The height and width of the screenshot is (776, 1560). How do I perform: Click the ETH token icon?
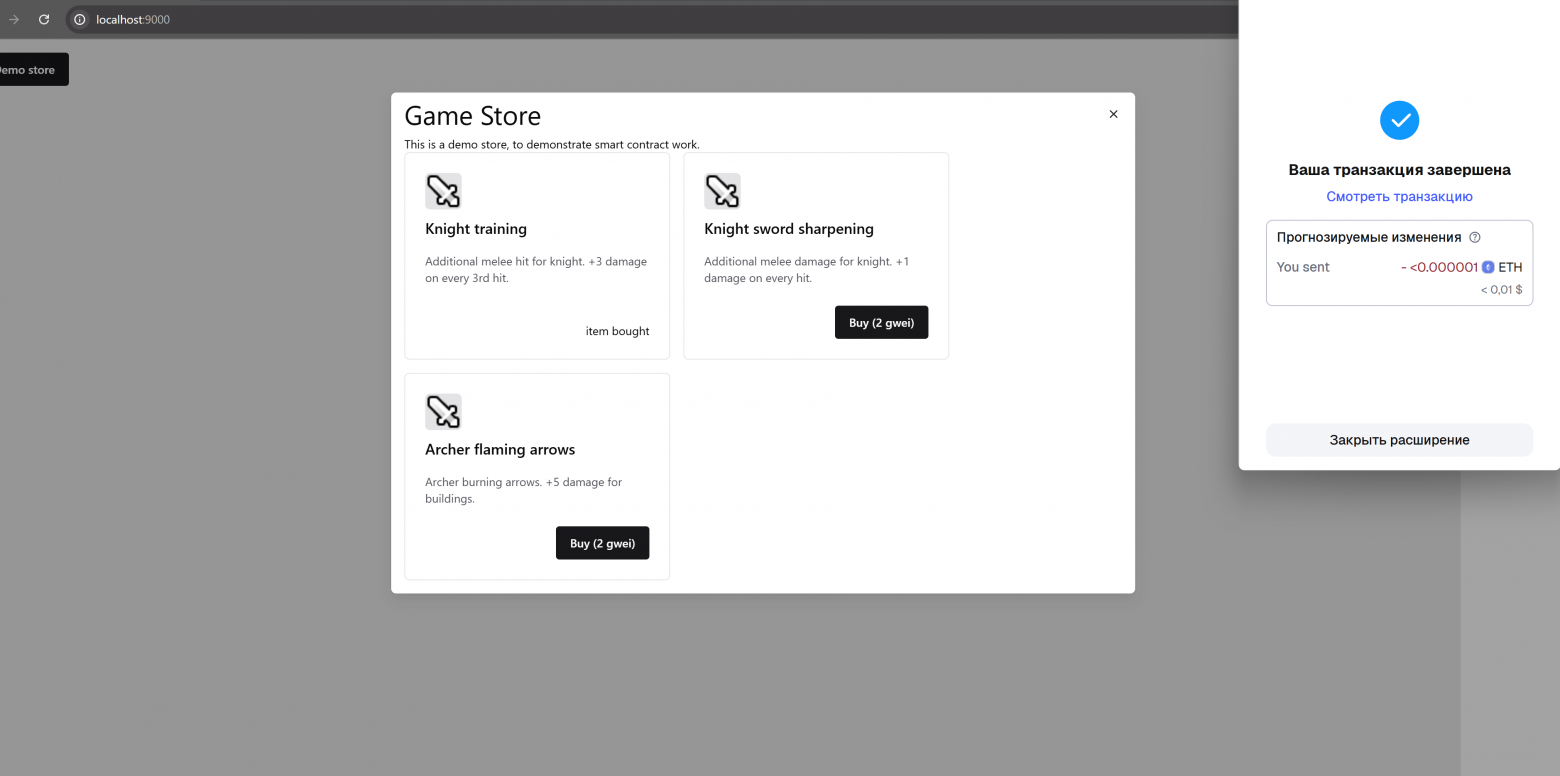point(1488,267)
